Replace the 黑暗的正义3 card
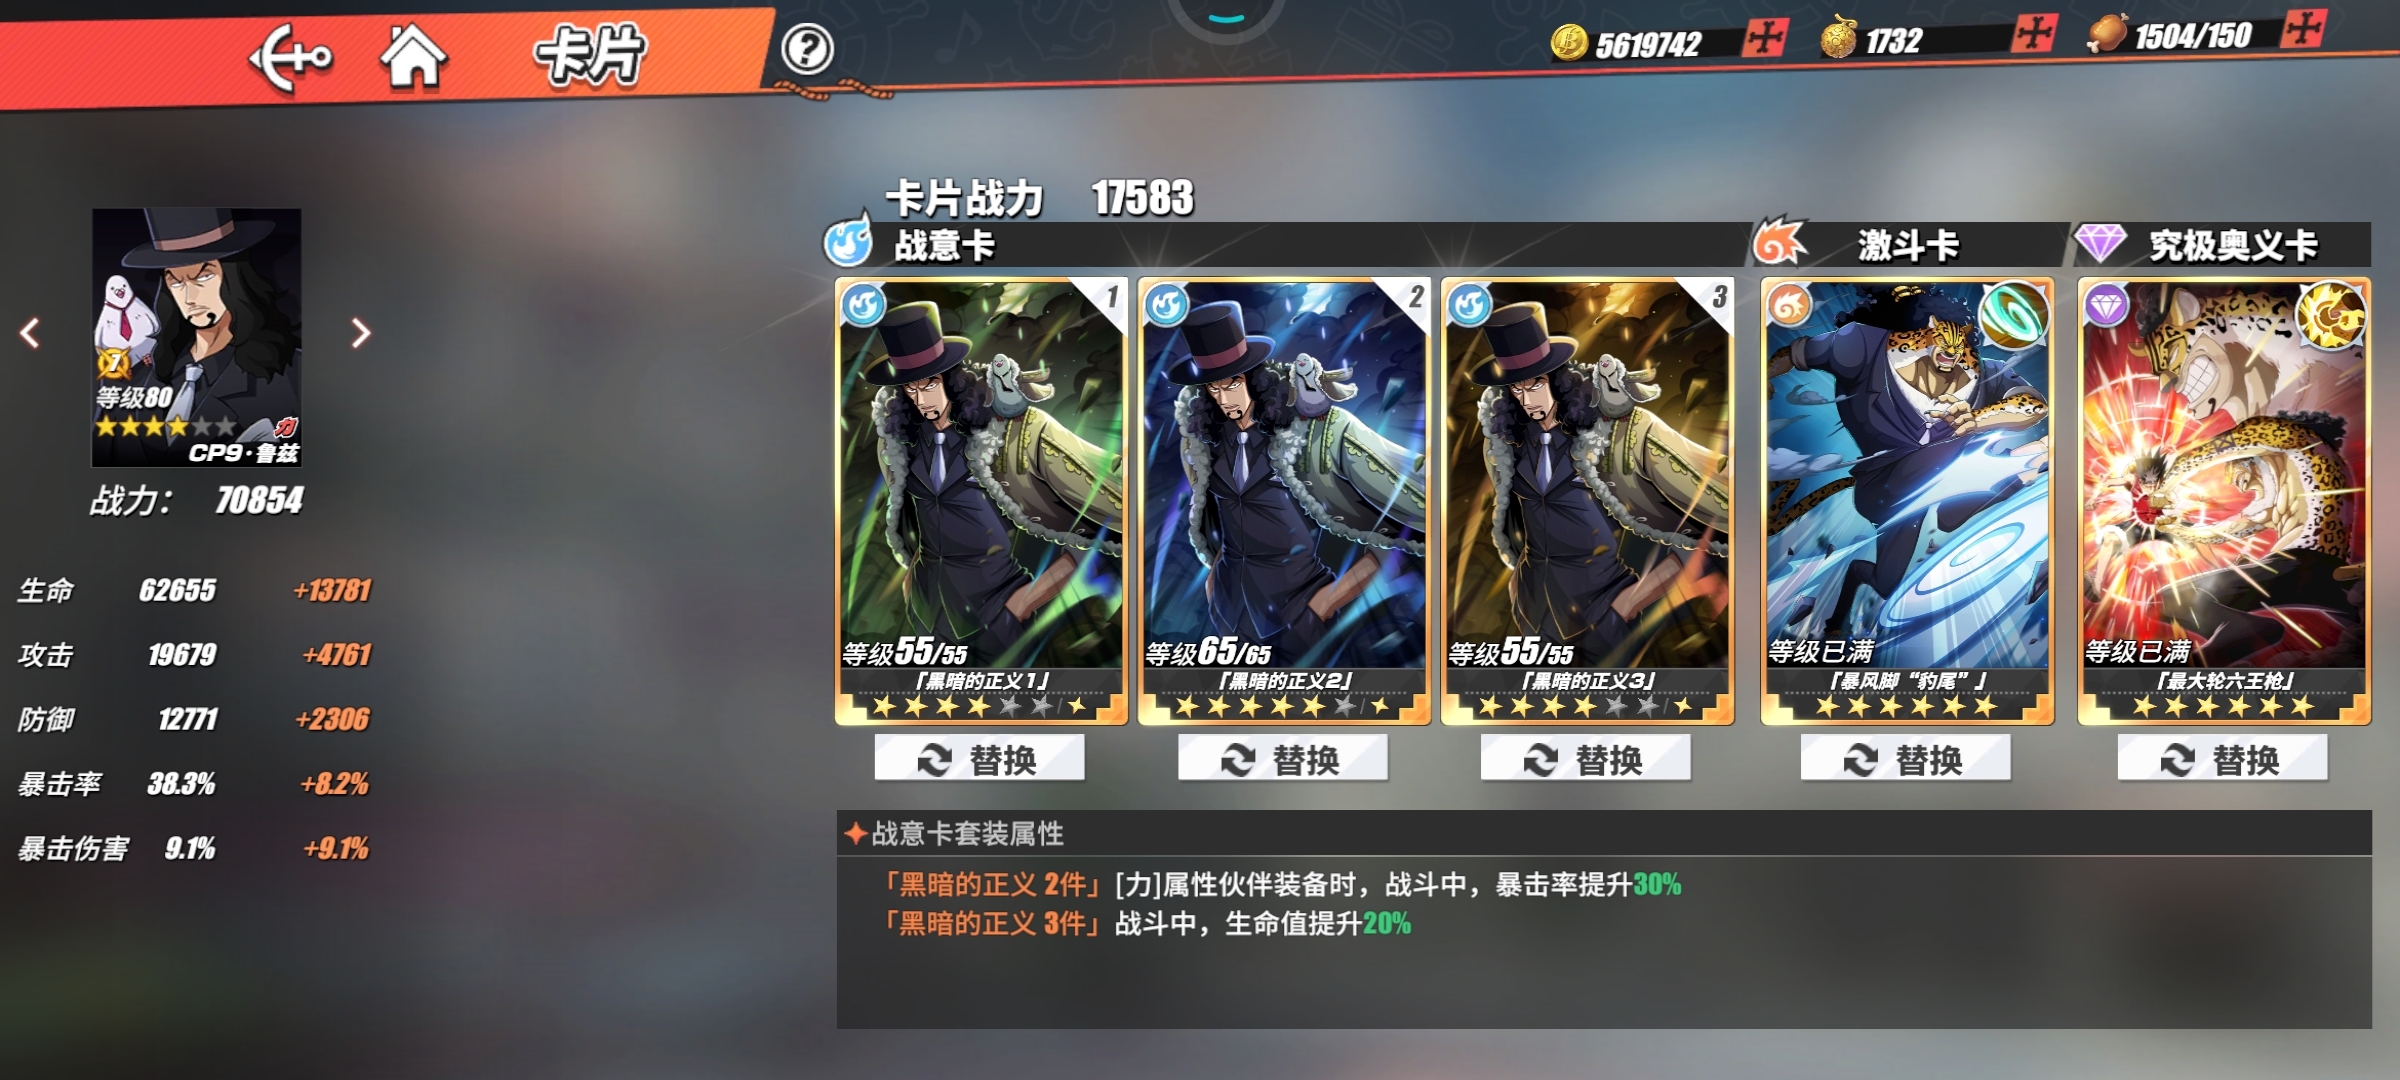Viewport: 2400px width, 1080px height. click(x=1586, y=759)
